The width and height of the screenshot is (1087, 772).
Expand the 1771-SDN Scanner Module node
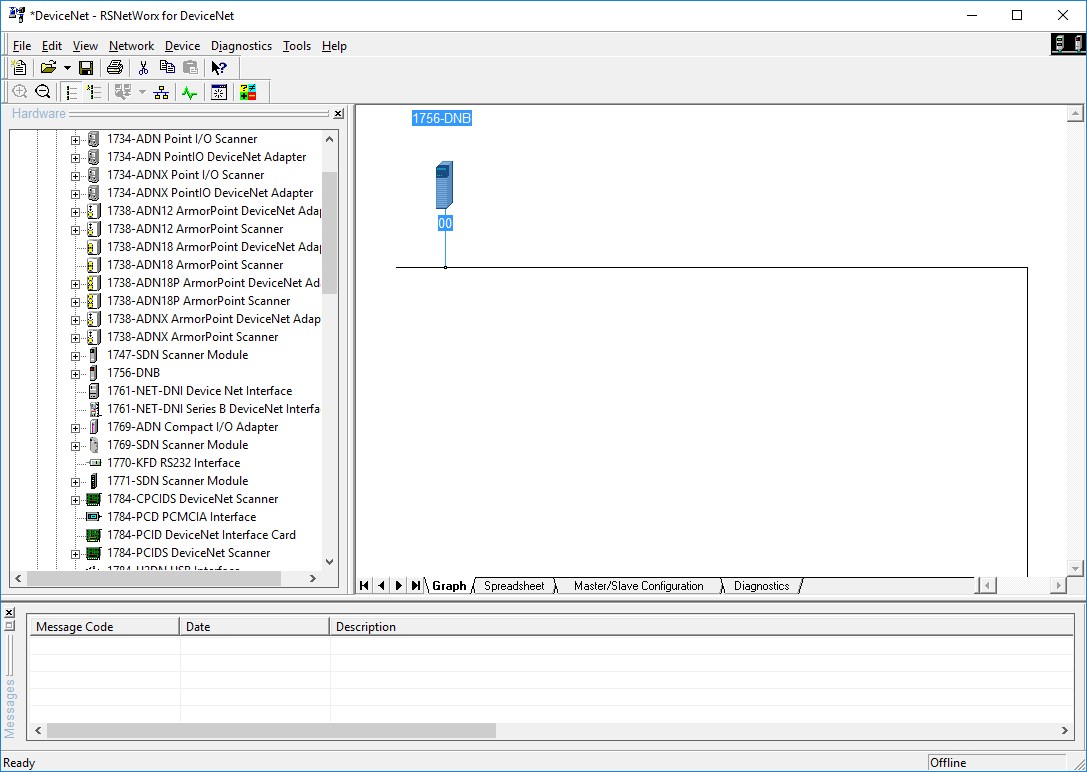click(76, 482)
